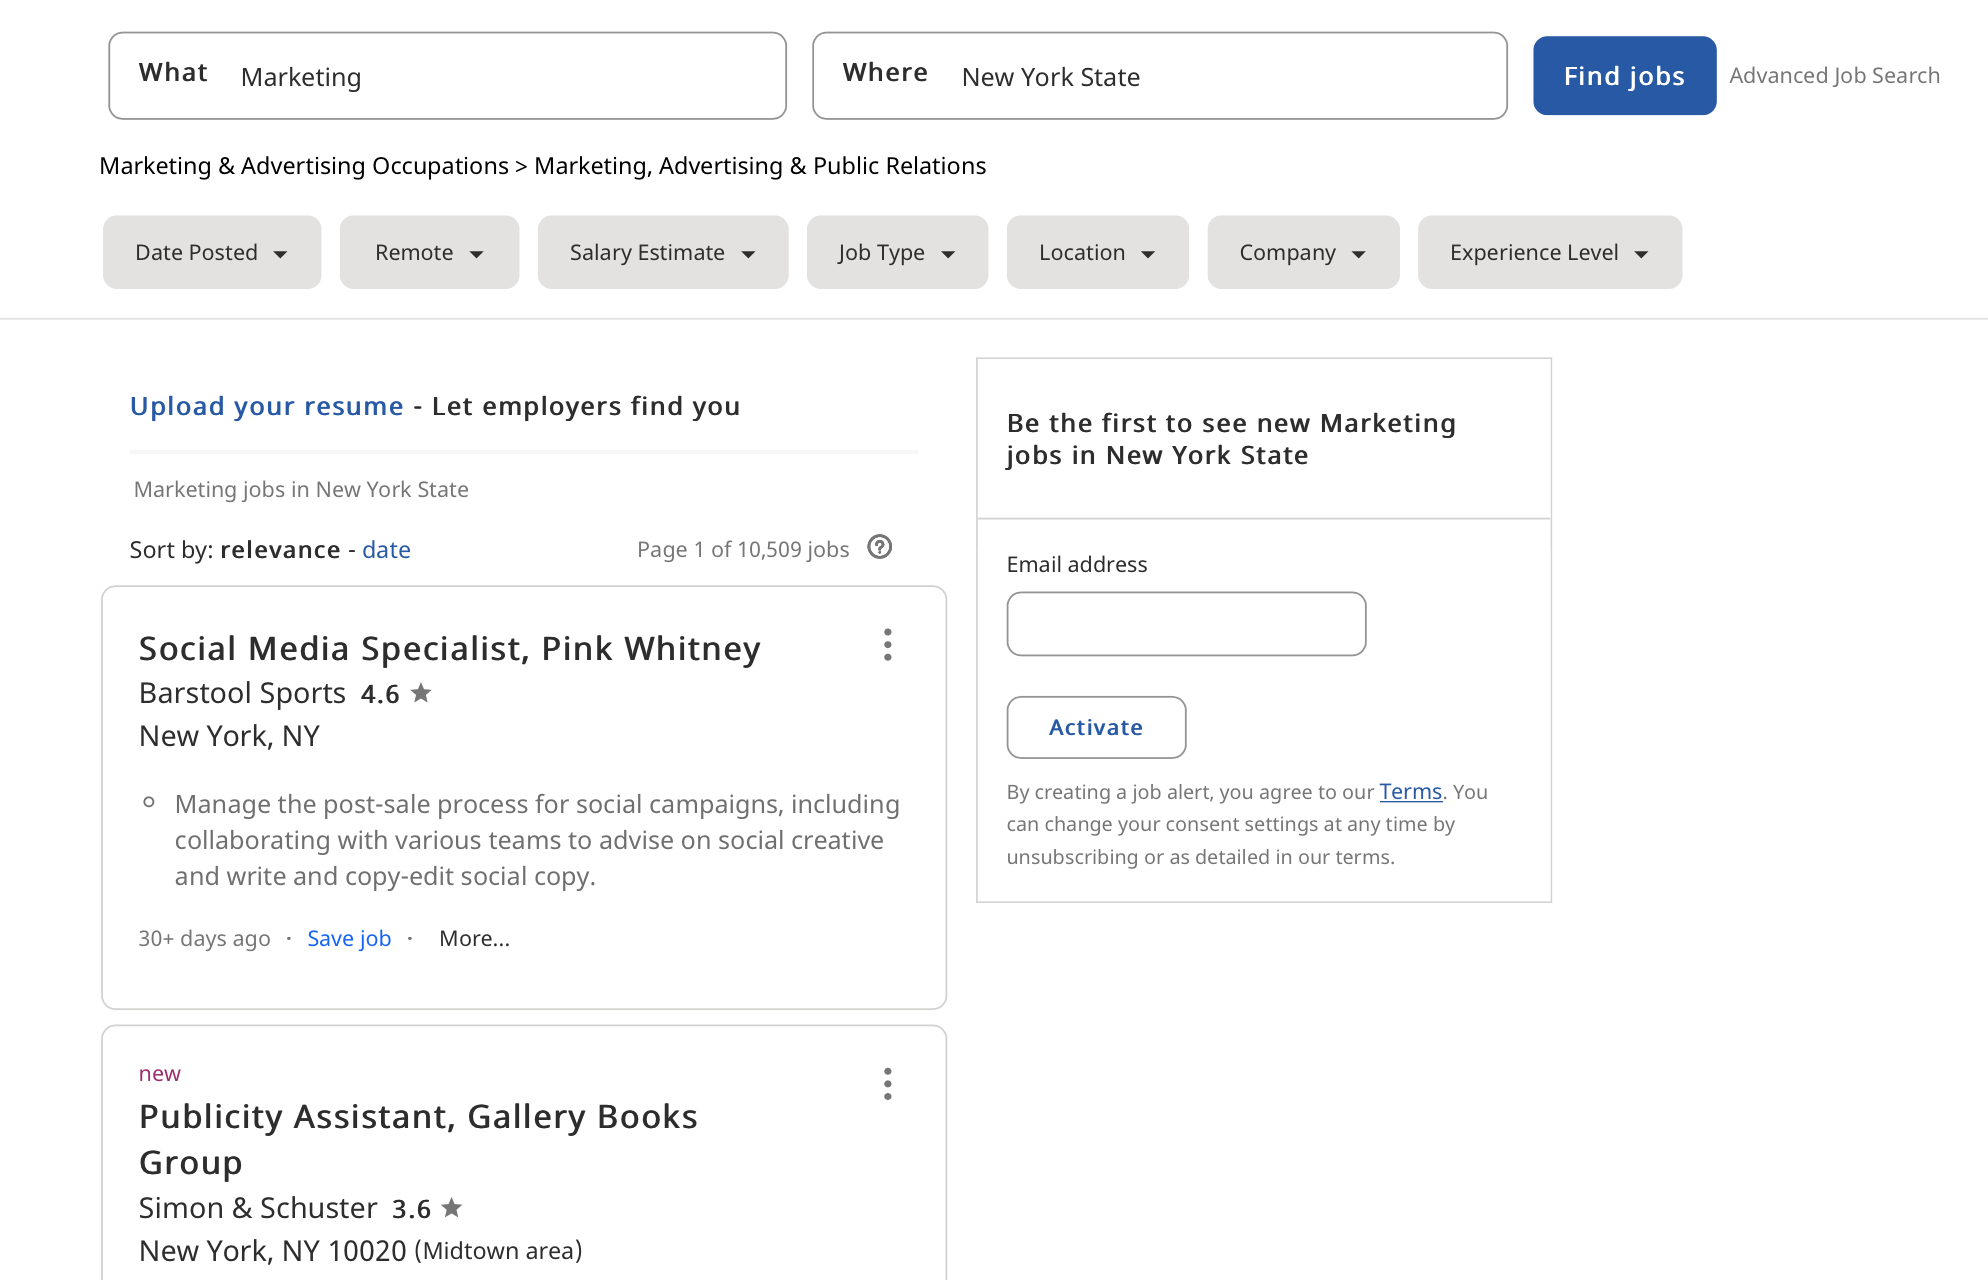
Task: Click relevance sort option
Action: coord(280,550)
